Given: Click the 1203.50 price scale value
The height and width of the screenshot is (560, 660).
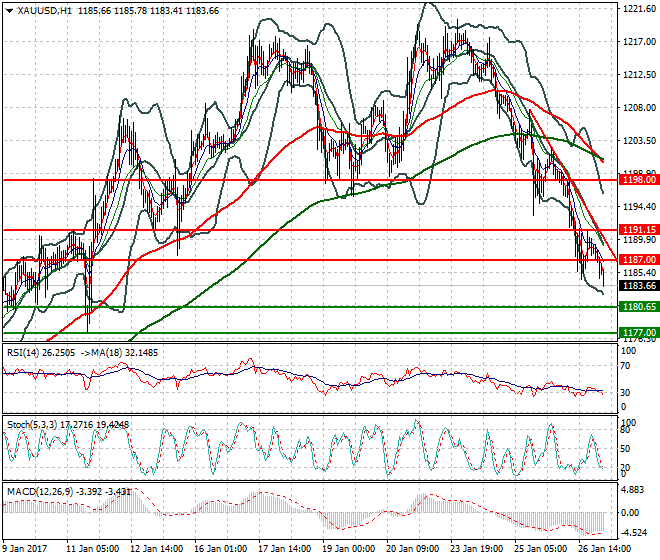Looking at the screenshot, I should (639, 140).
